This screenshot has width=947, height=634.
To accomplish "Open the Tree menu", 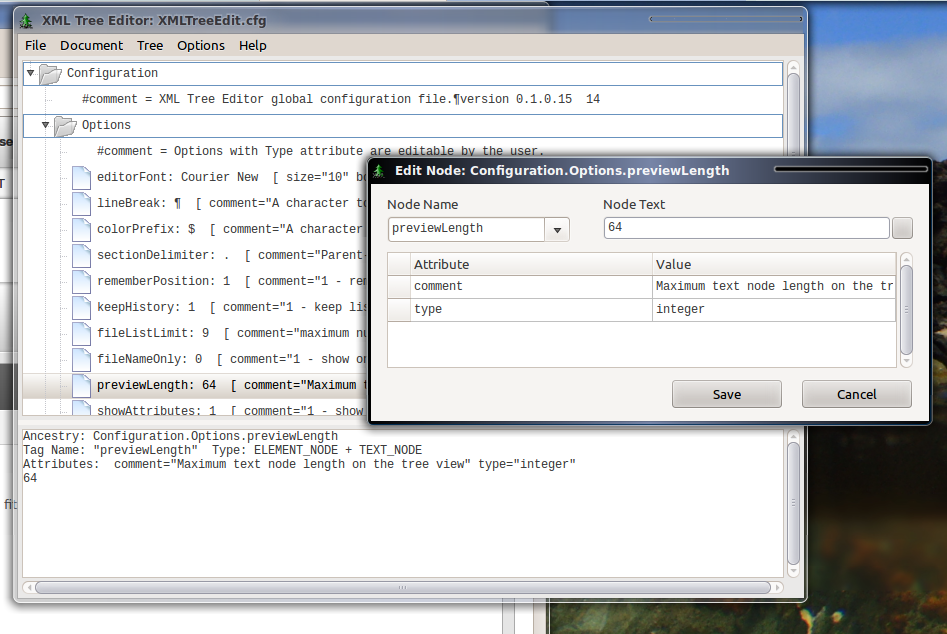I will click(x=150, y=45).
